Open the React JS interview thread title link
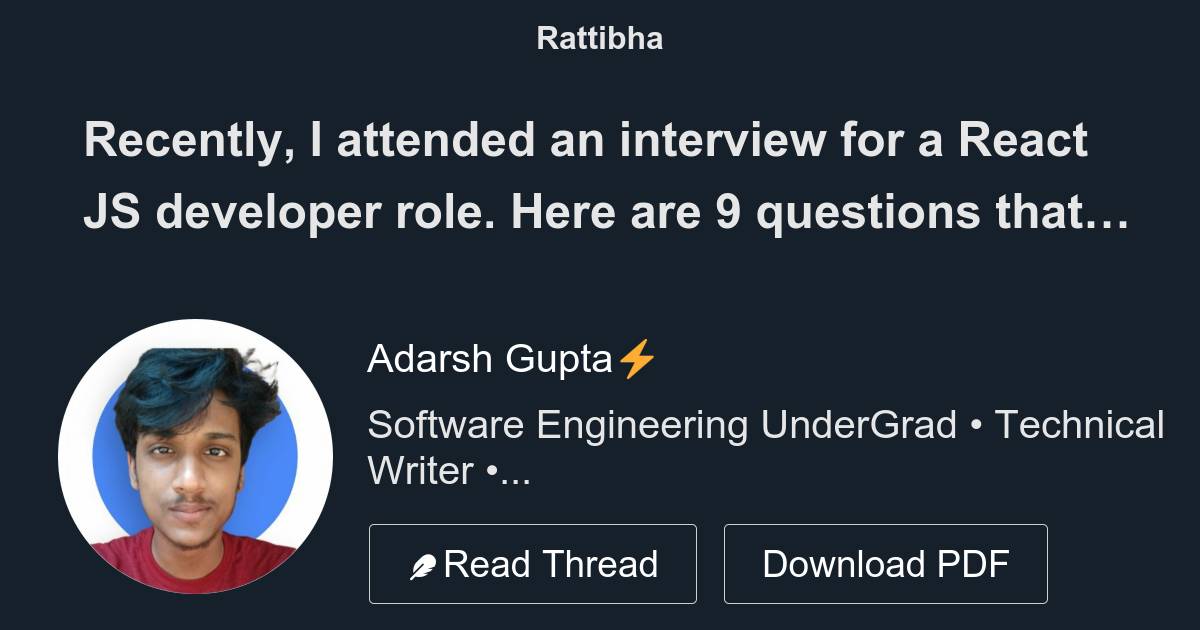Image resolution: width=1200 pixels, height=630 pixels. (600, 175)
